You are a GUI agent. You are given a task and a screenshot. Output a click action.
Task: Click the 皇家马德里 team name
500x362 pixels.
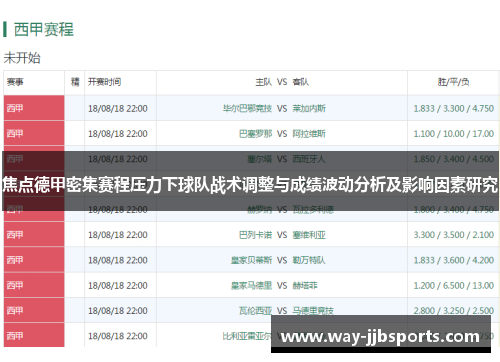point(251,285)
